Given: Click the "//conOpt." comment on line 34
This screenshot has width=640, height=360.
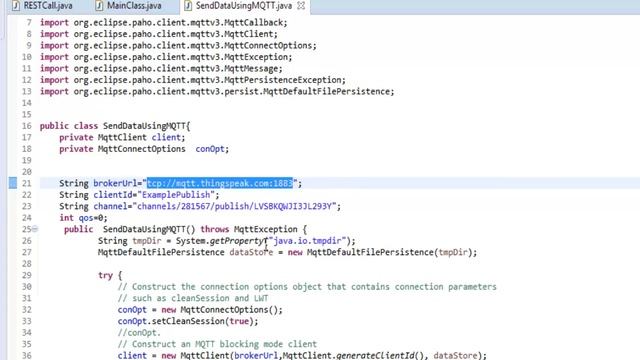Looking at the screenshot, I should (139, 333).
